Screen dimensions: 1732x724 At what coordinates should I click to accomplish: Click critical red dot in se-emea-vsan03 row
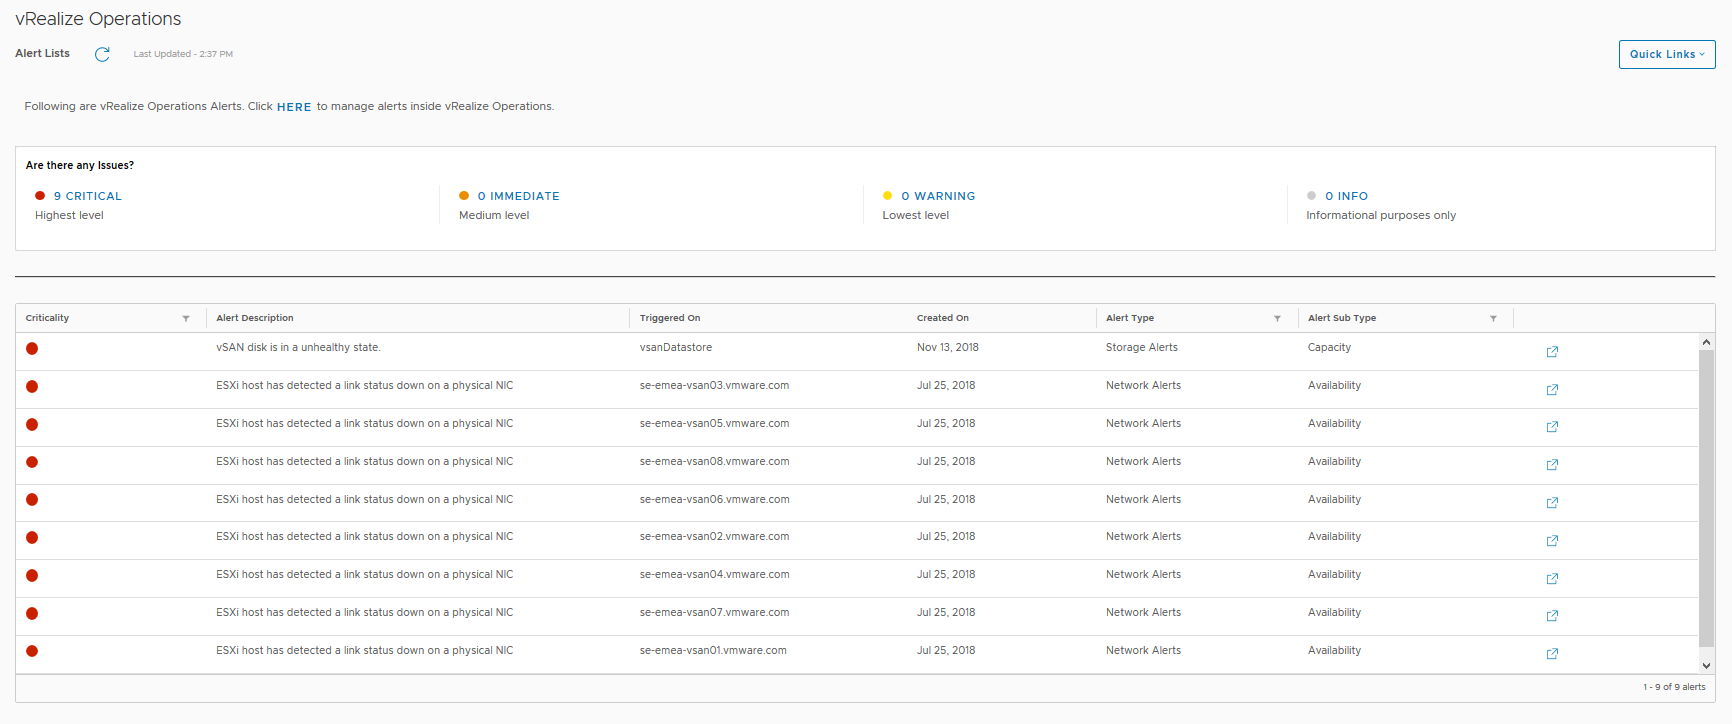pyautogui.click(x=32, y=386)
